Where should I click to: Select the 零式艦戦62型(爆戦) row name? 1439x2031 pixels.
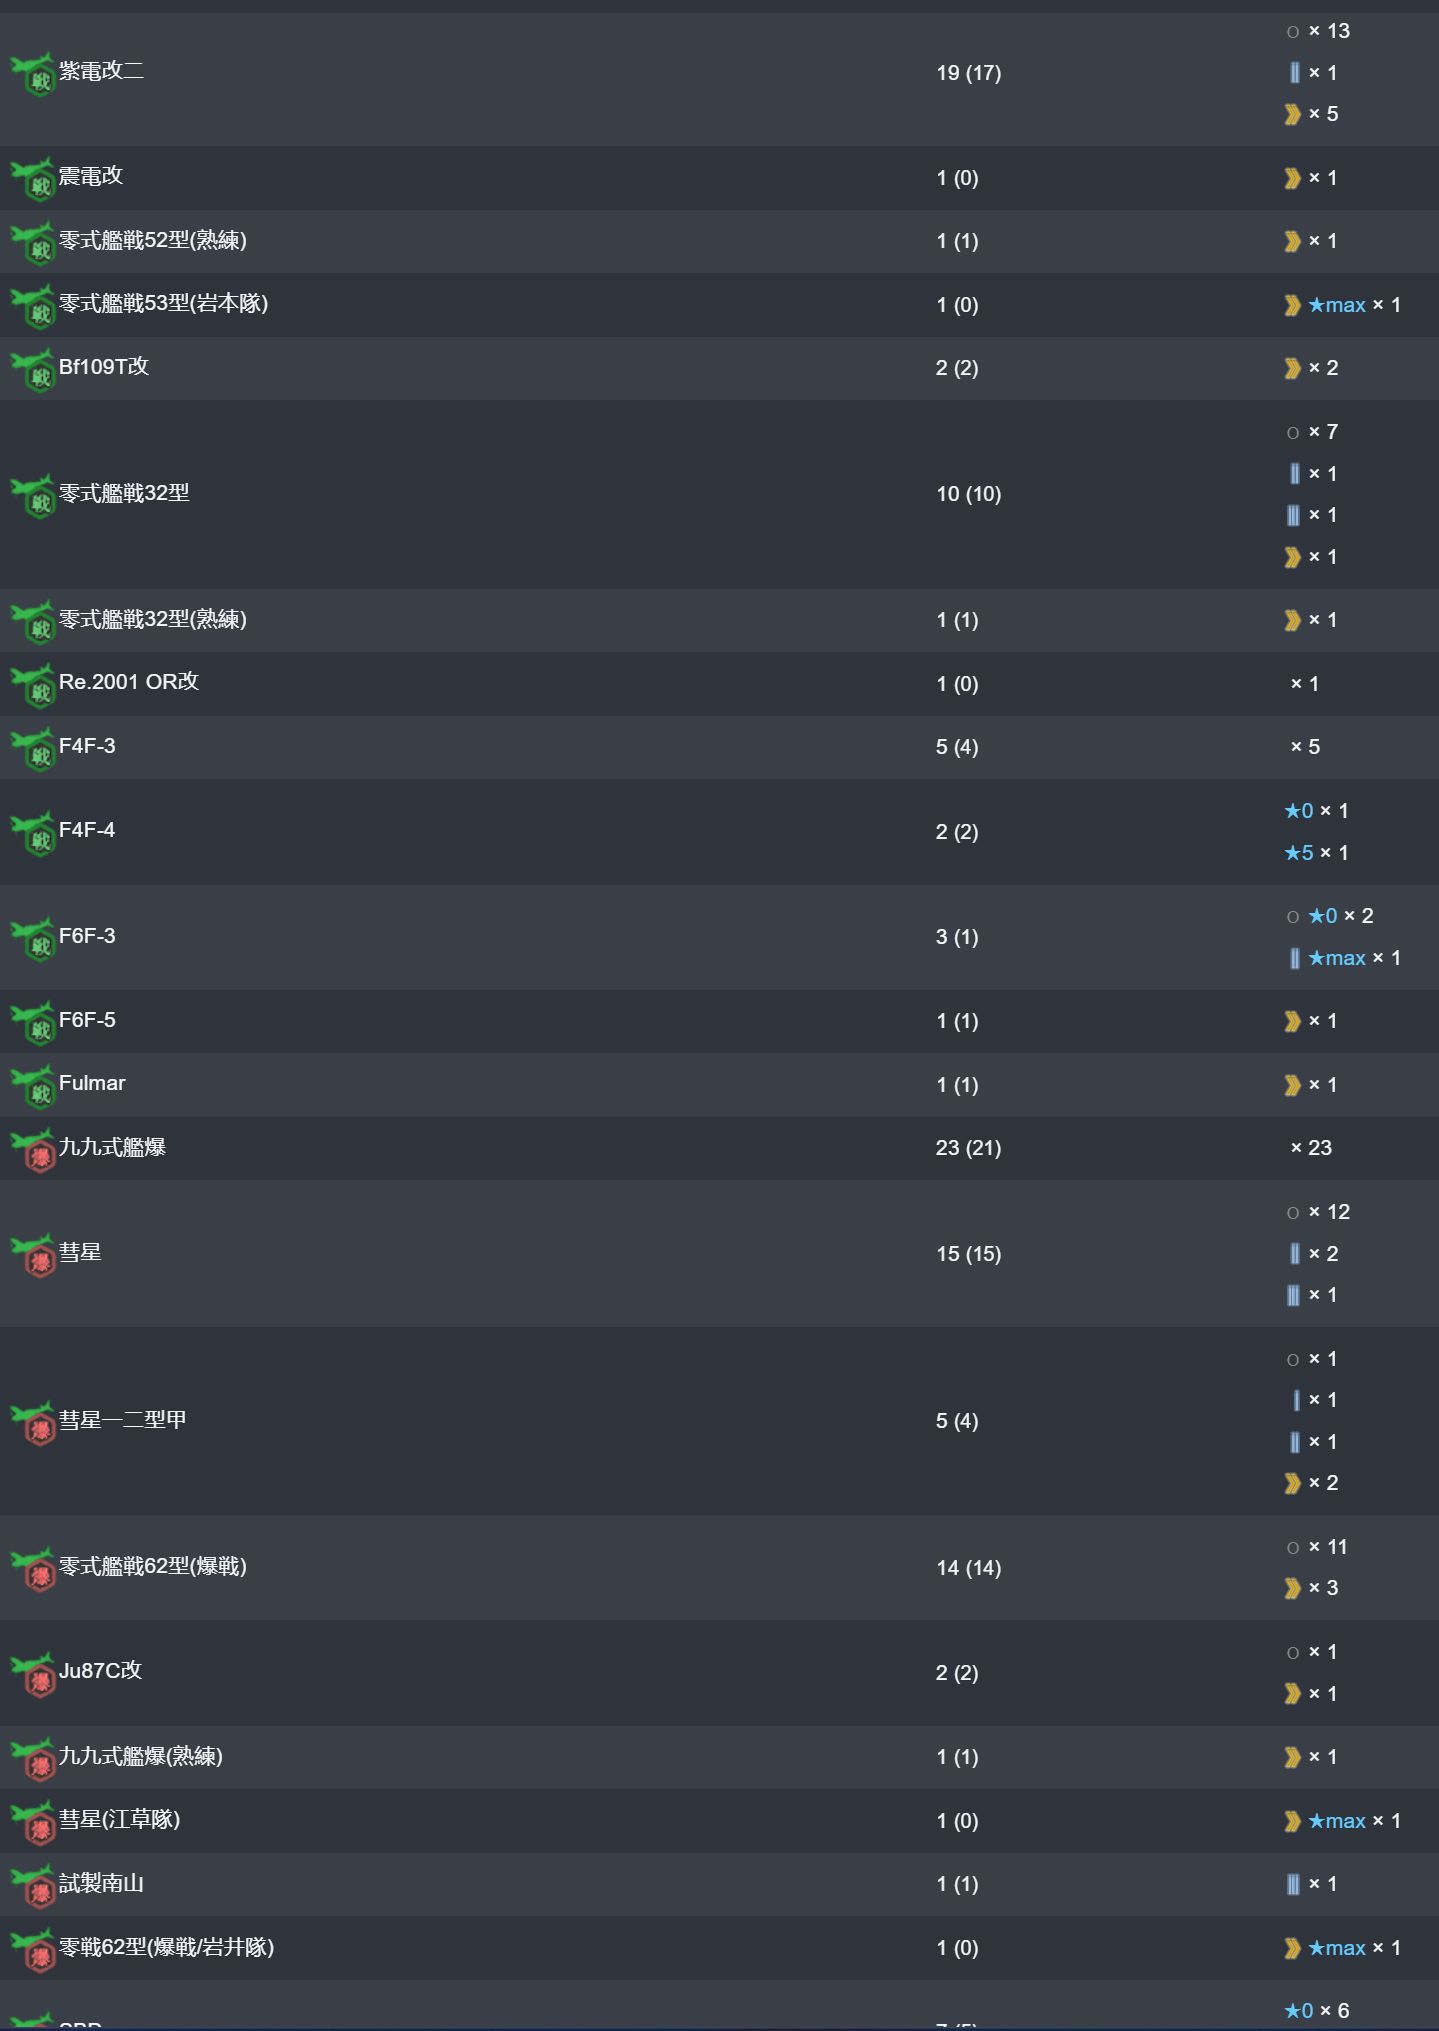pos(153,1566)
